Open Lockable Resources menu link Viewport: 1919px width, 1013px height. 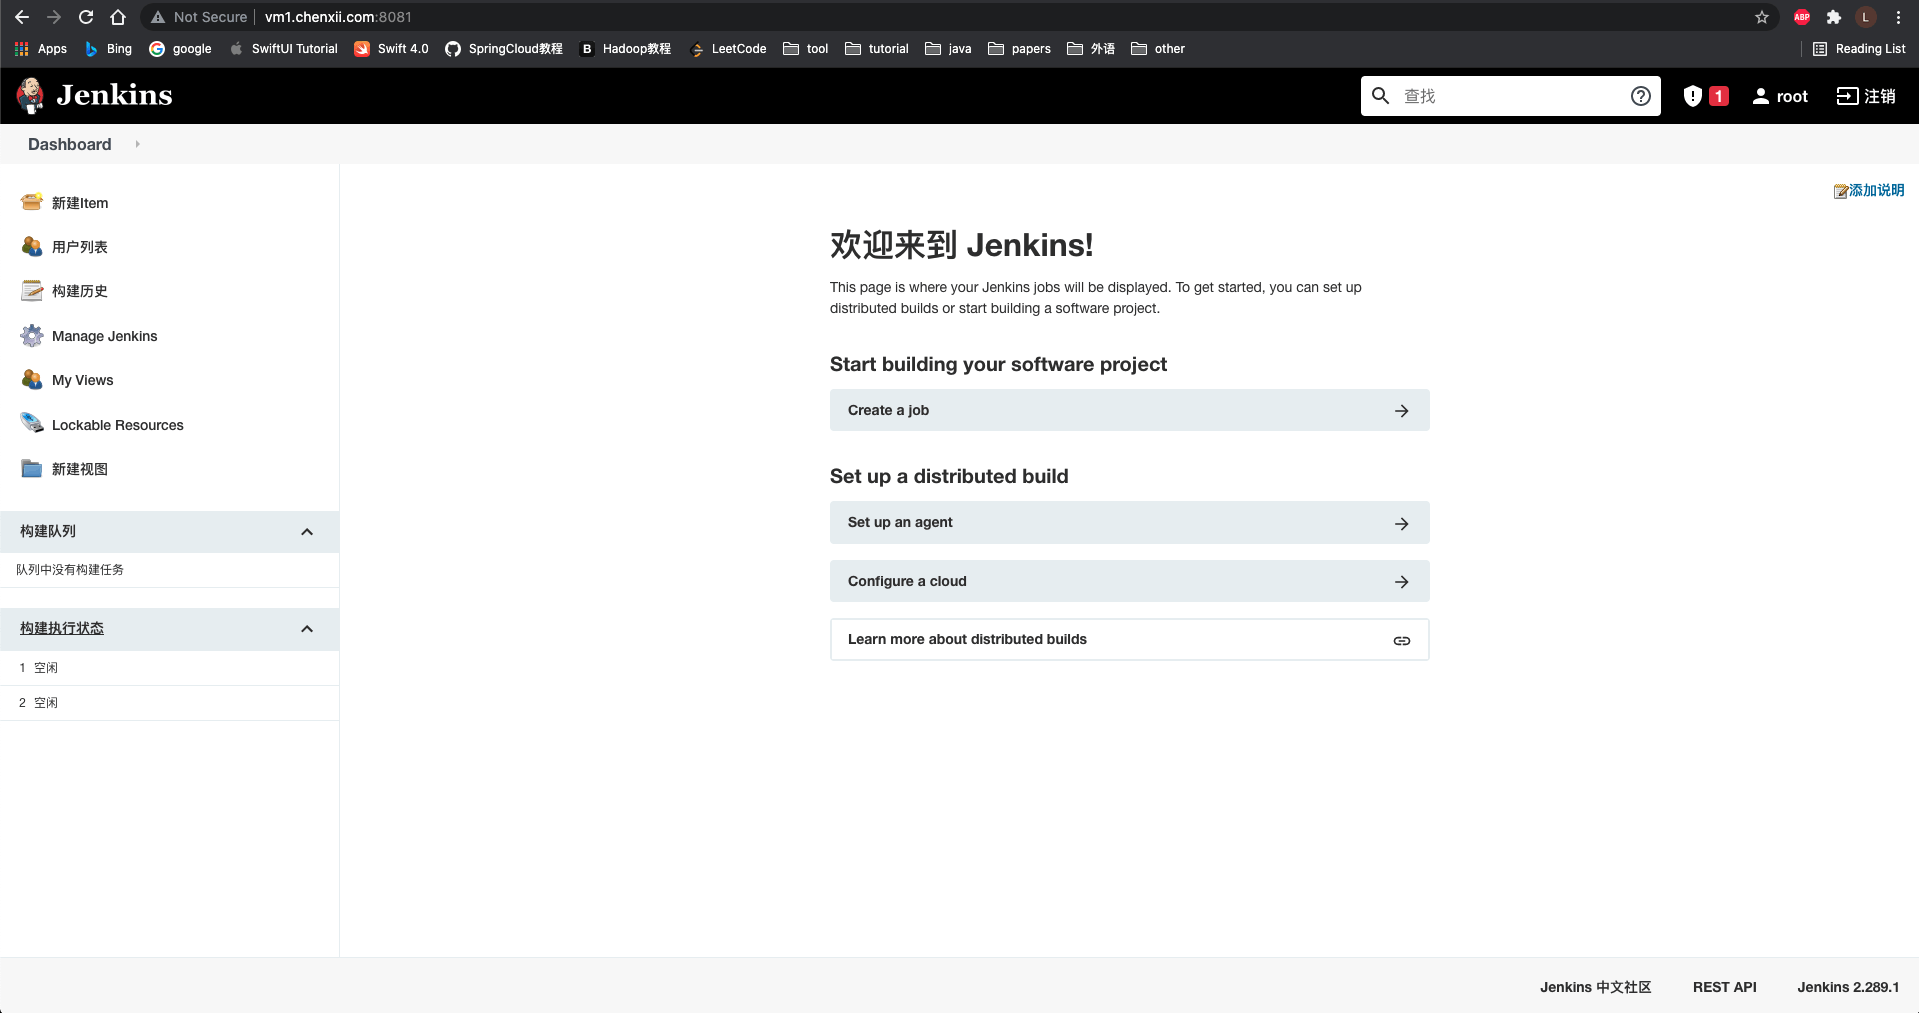118,425
